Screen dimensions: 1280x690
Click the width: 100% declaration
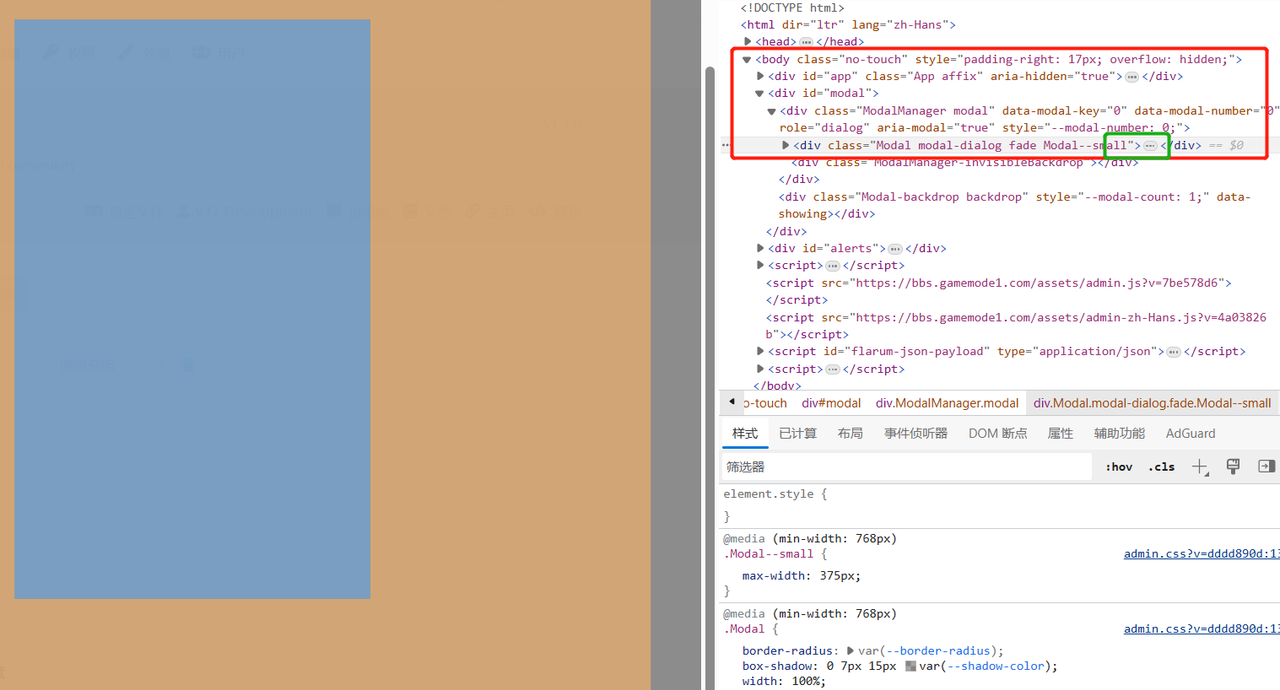[784, 682]
